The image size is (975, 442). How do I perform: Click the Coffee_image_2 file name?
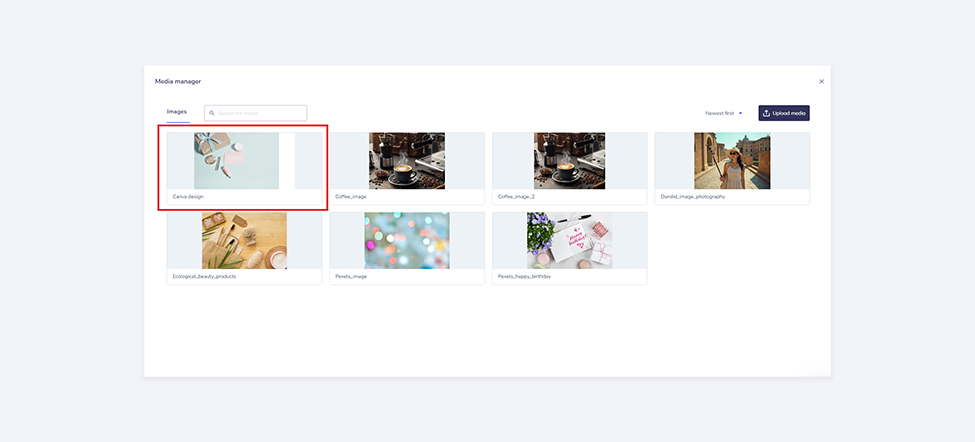coord(516,196)
